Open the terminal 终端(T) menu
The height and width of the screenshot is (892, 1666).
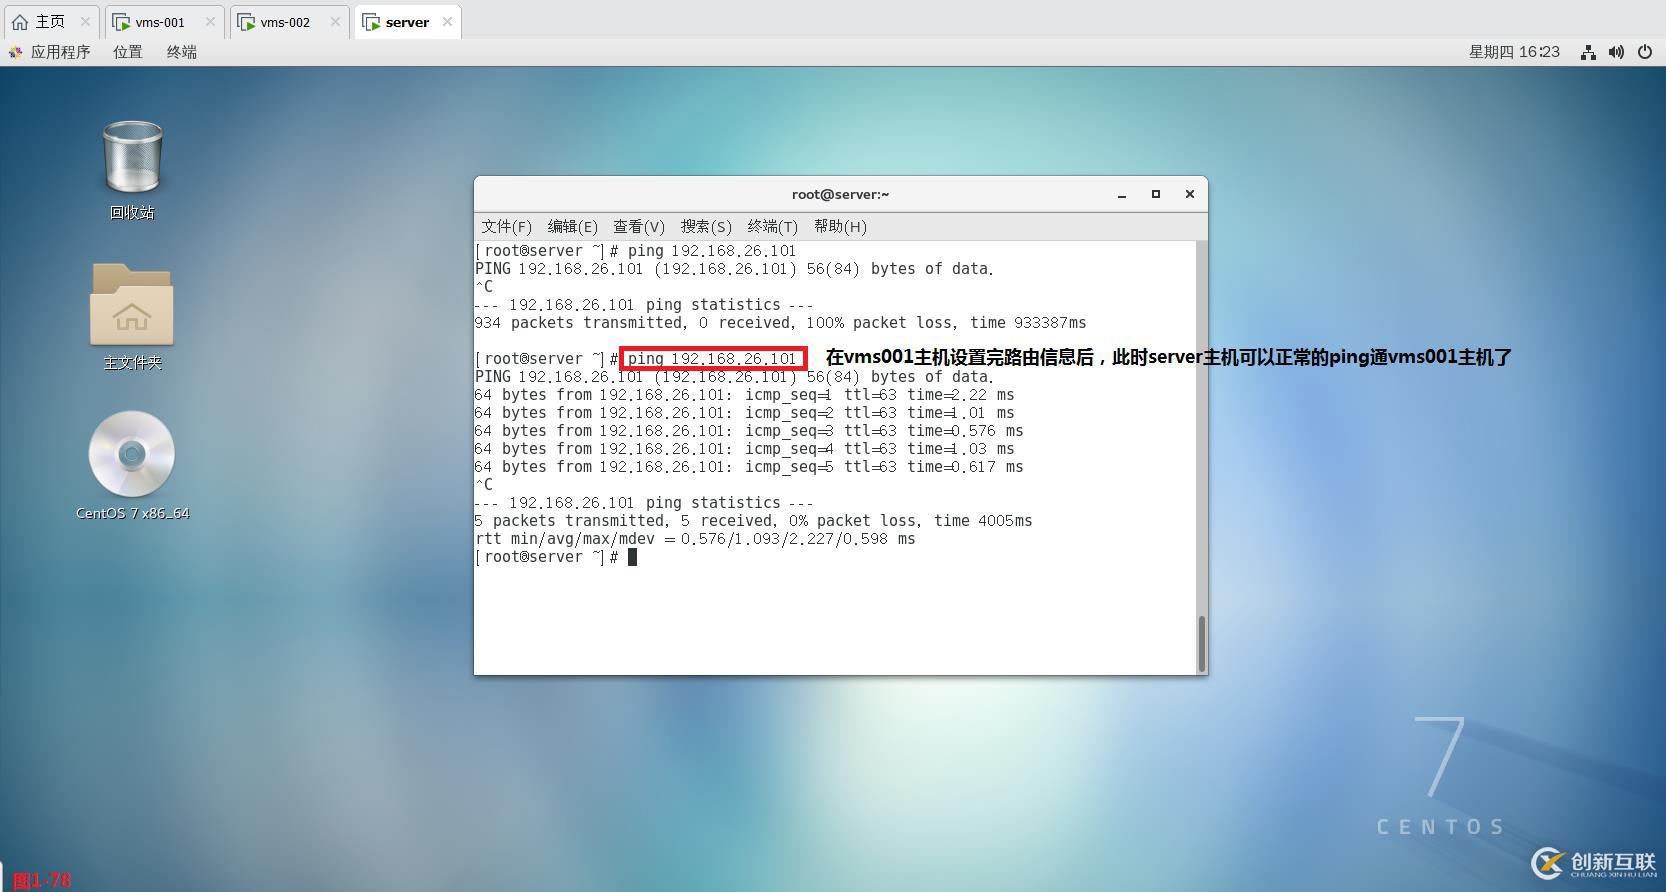tap(772, 227)
